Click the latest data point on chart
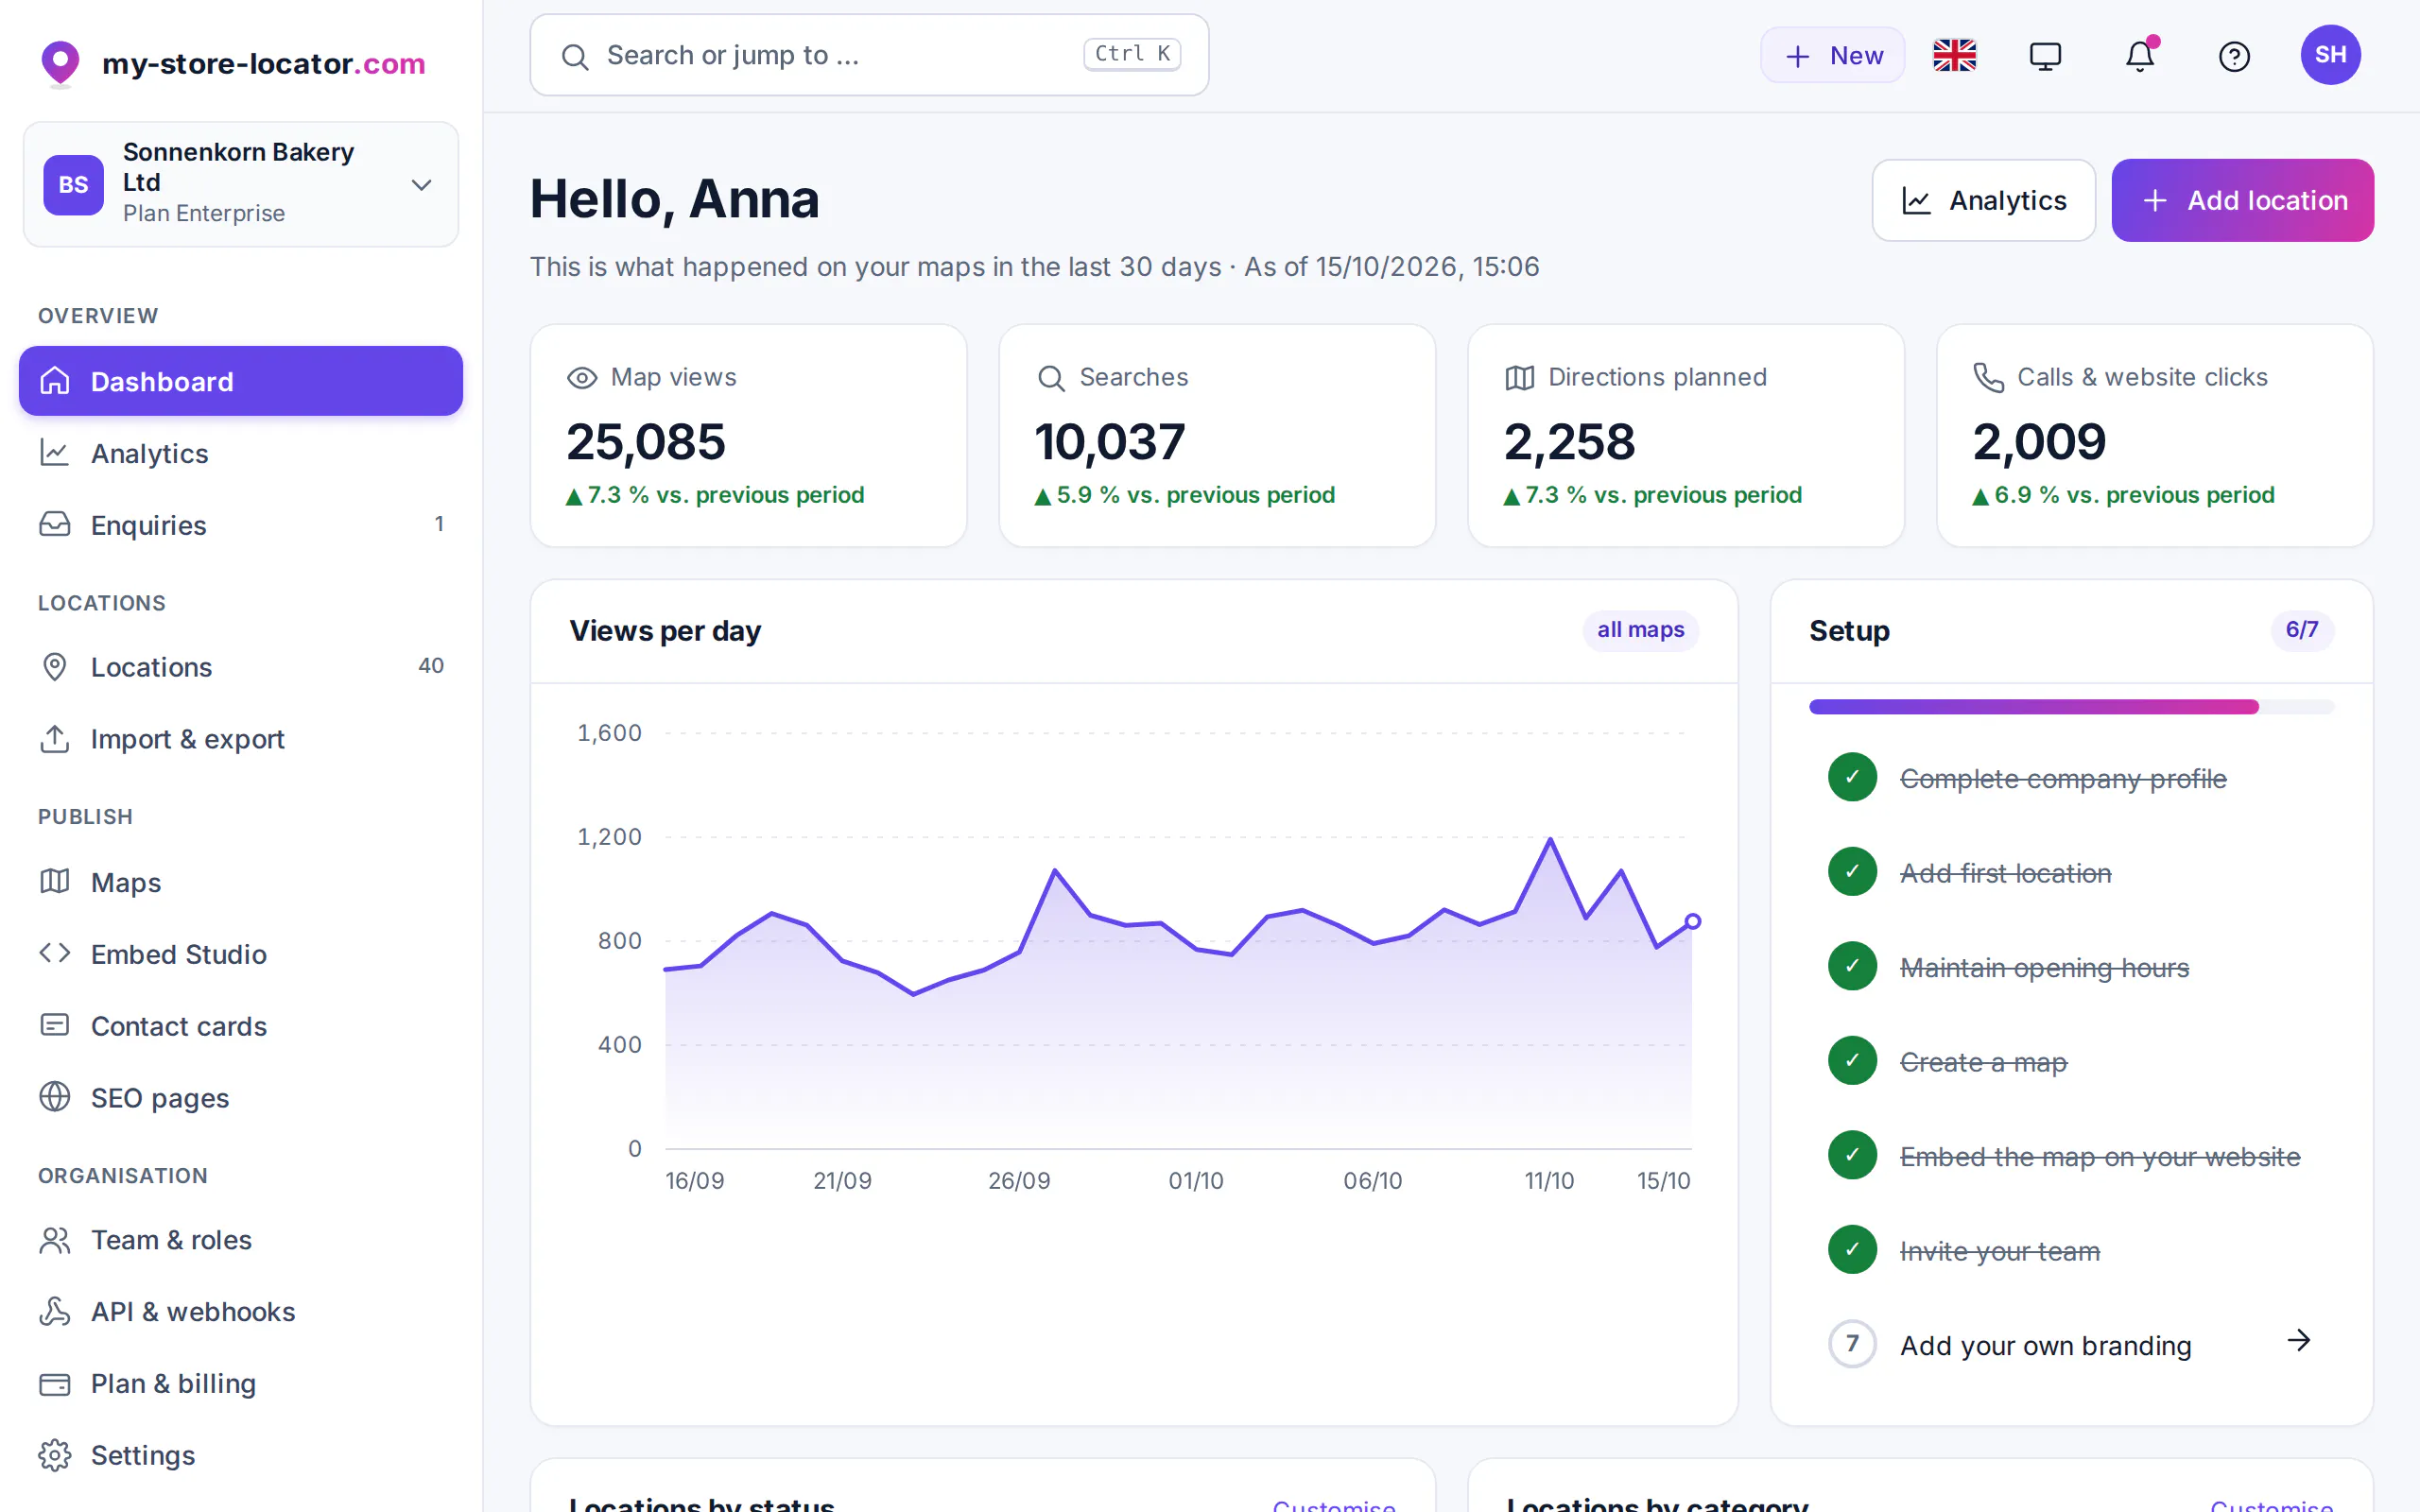Viewport: 2420px width, 1512px height. tap(1692, 921)
